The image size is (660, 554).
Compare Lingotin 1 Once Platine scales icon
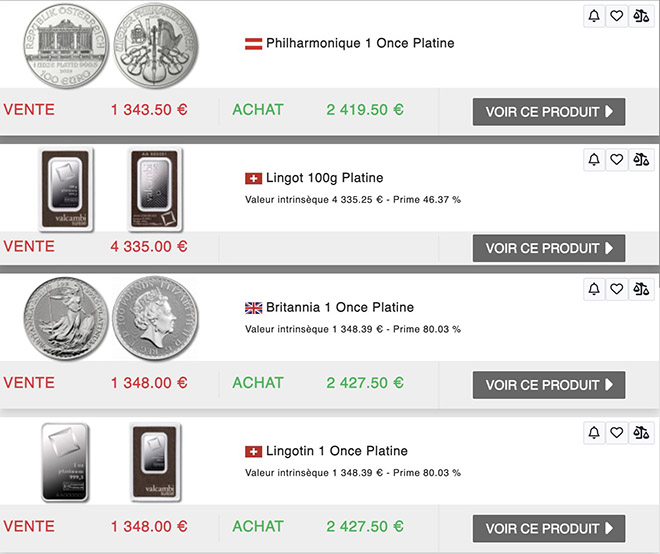[641, 433]
